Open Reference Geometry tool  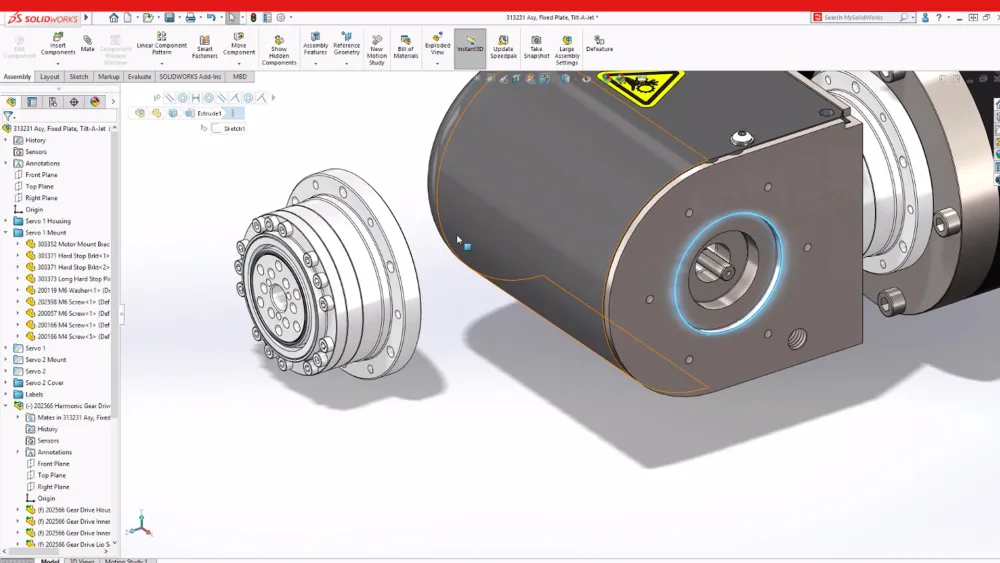pos(346,44)
